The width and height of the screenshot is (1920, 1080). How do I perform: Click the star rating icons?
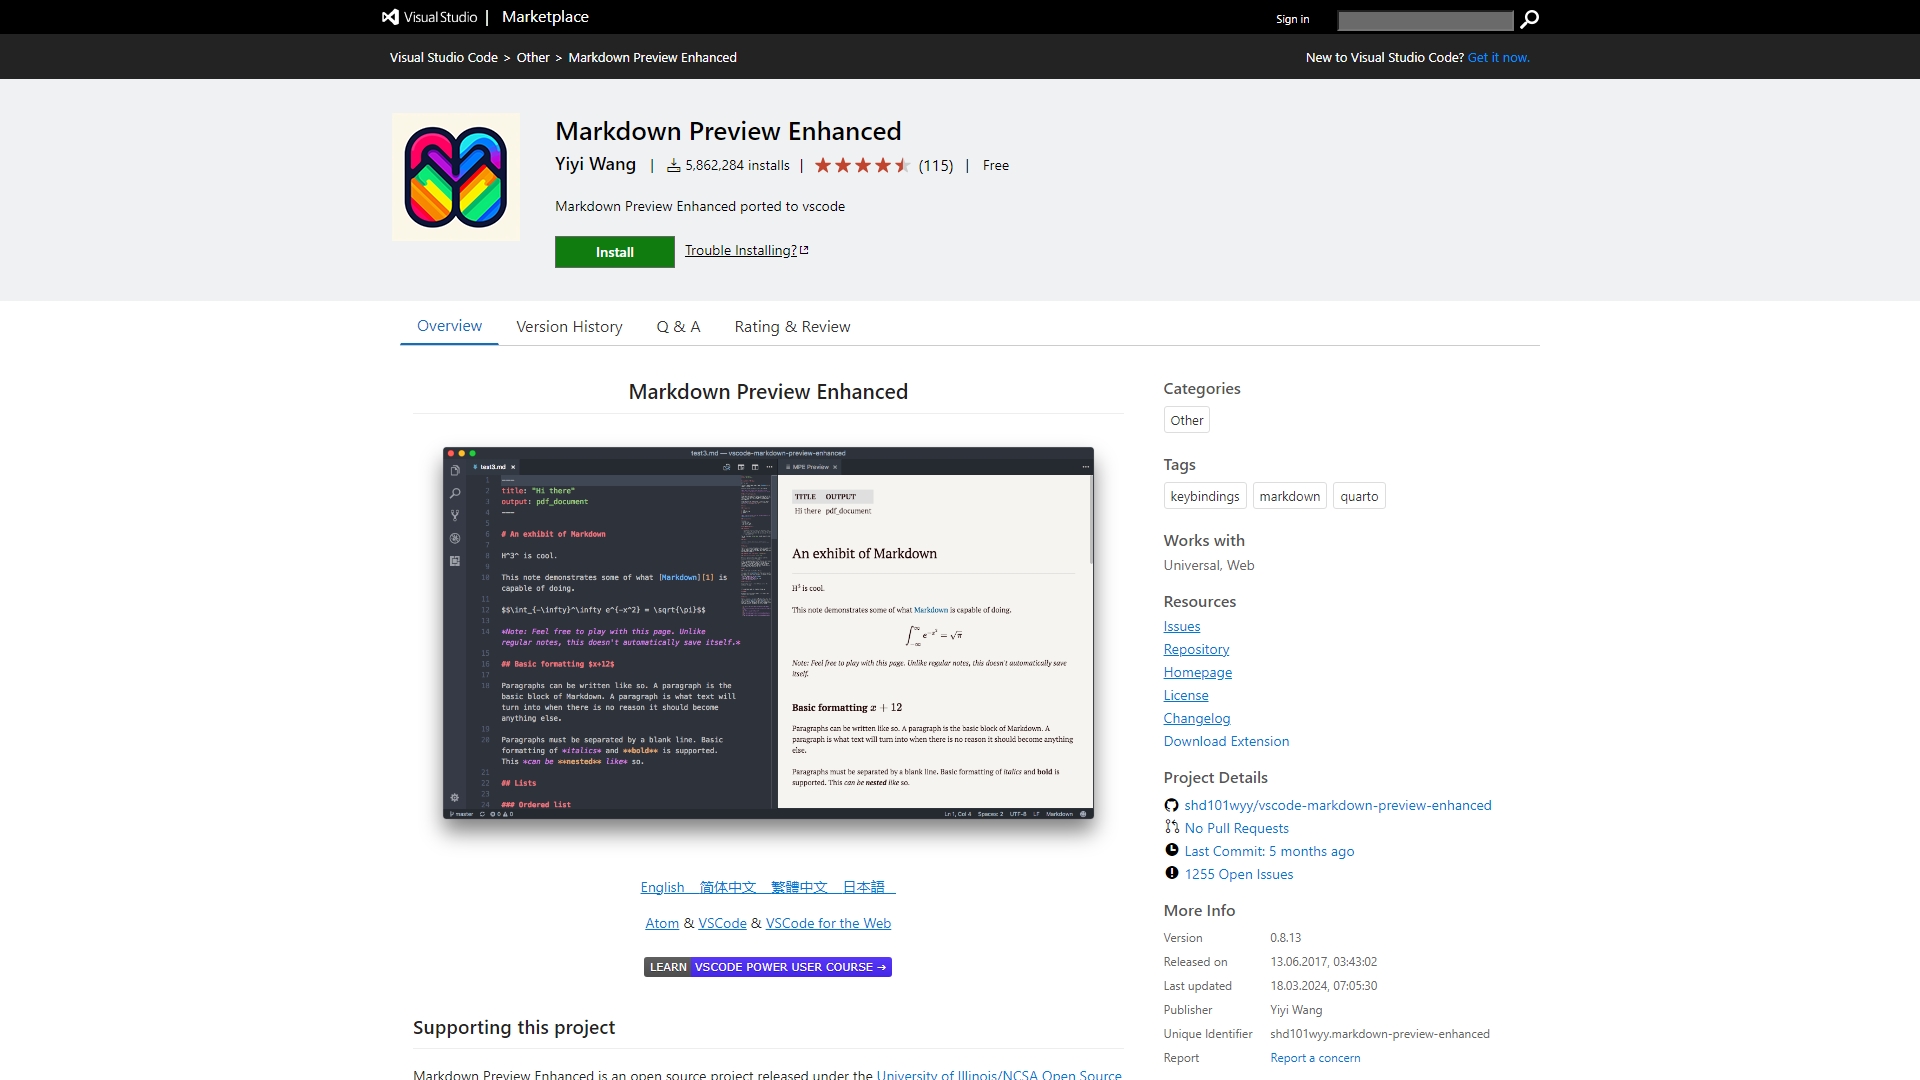861,166
